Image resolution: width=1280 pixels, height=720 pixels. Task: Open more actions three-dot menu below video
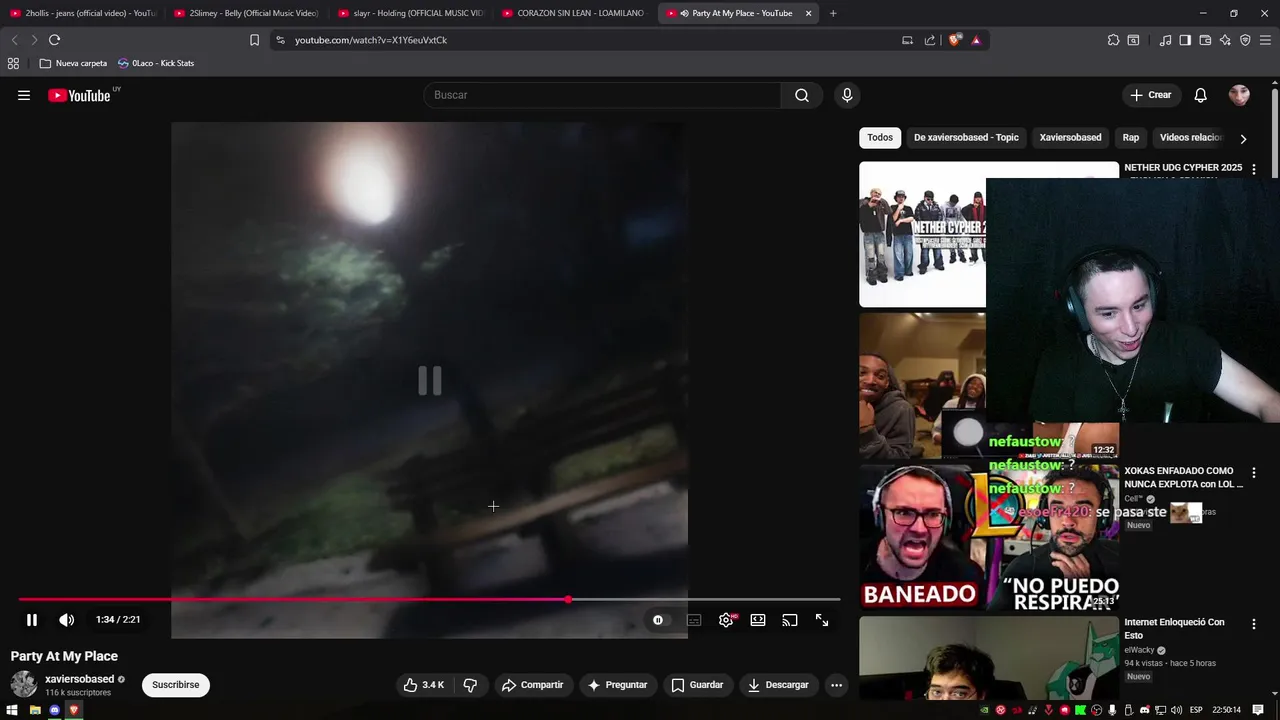[x=837, y=685]
